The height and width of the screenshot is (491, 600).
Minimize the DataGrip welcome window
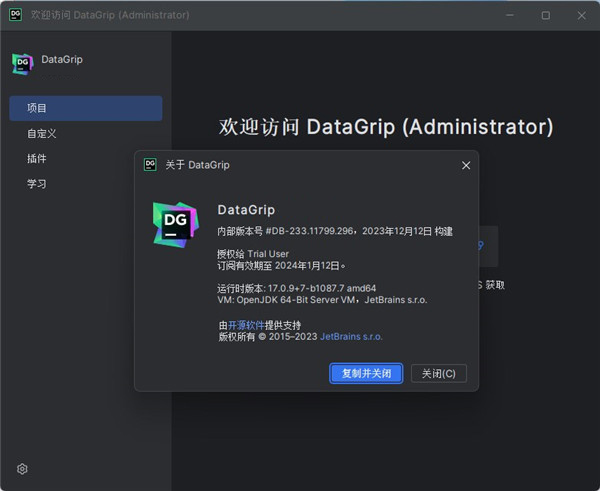coord(510,15)
